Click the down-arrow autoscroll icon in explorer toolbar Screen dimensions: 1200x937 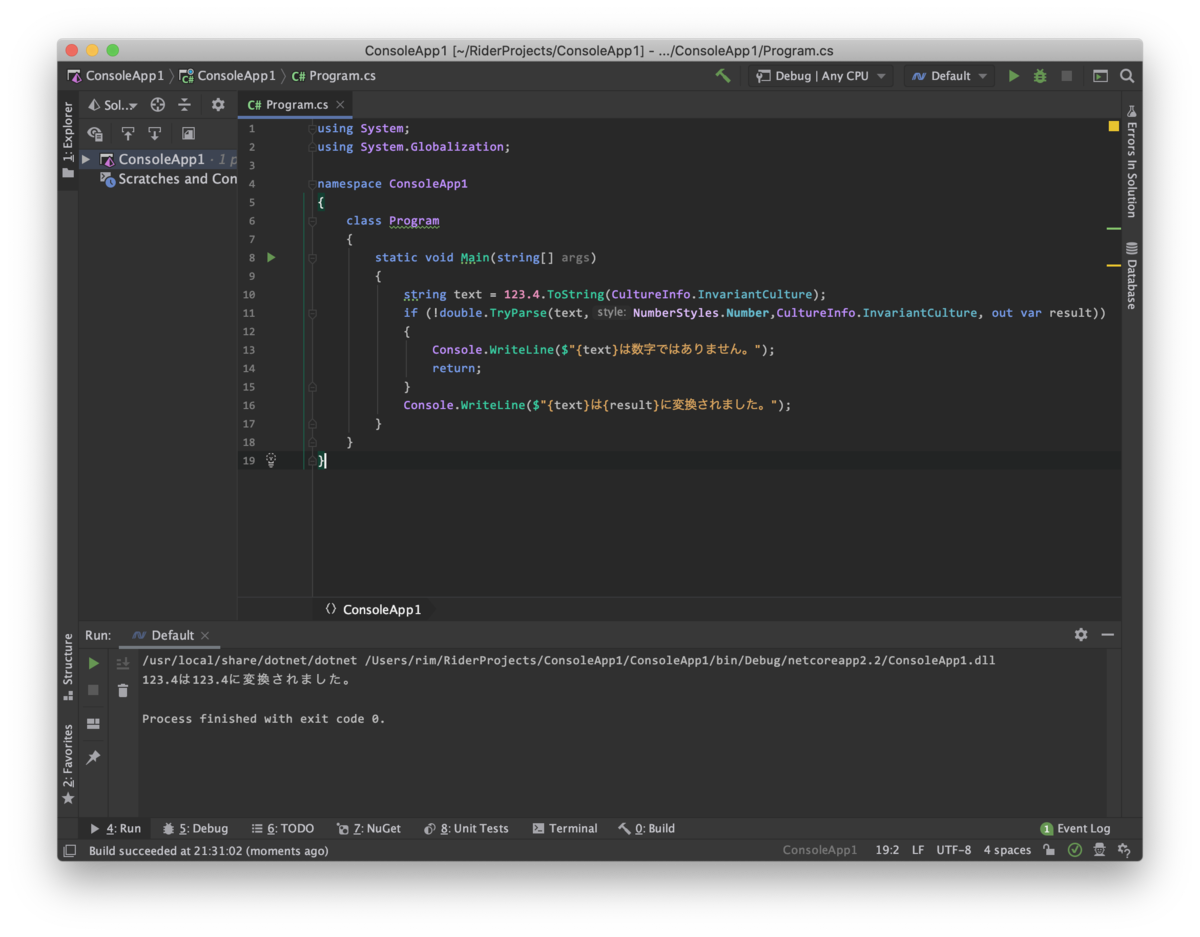(x=154, y=133)
